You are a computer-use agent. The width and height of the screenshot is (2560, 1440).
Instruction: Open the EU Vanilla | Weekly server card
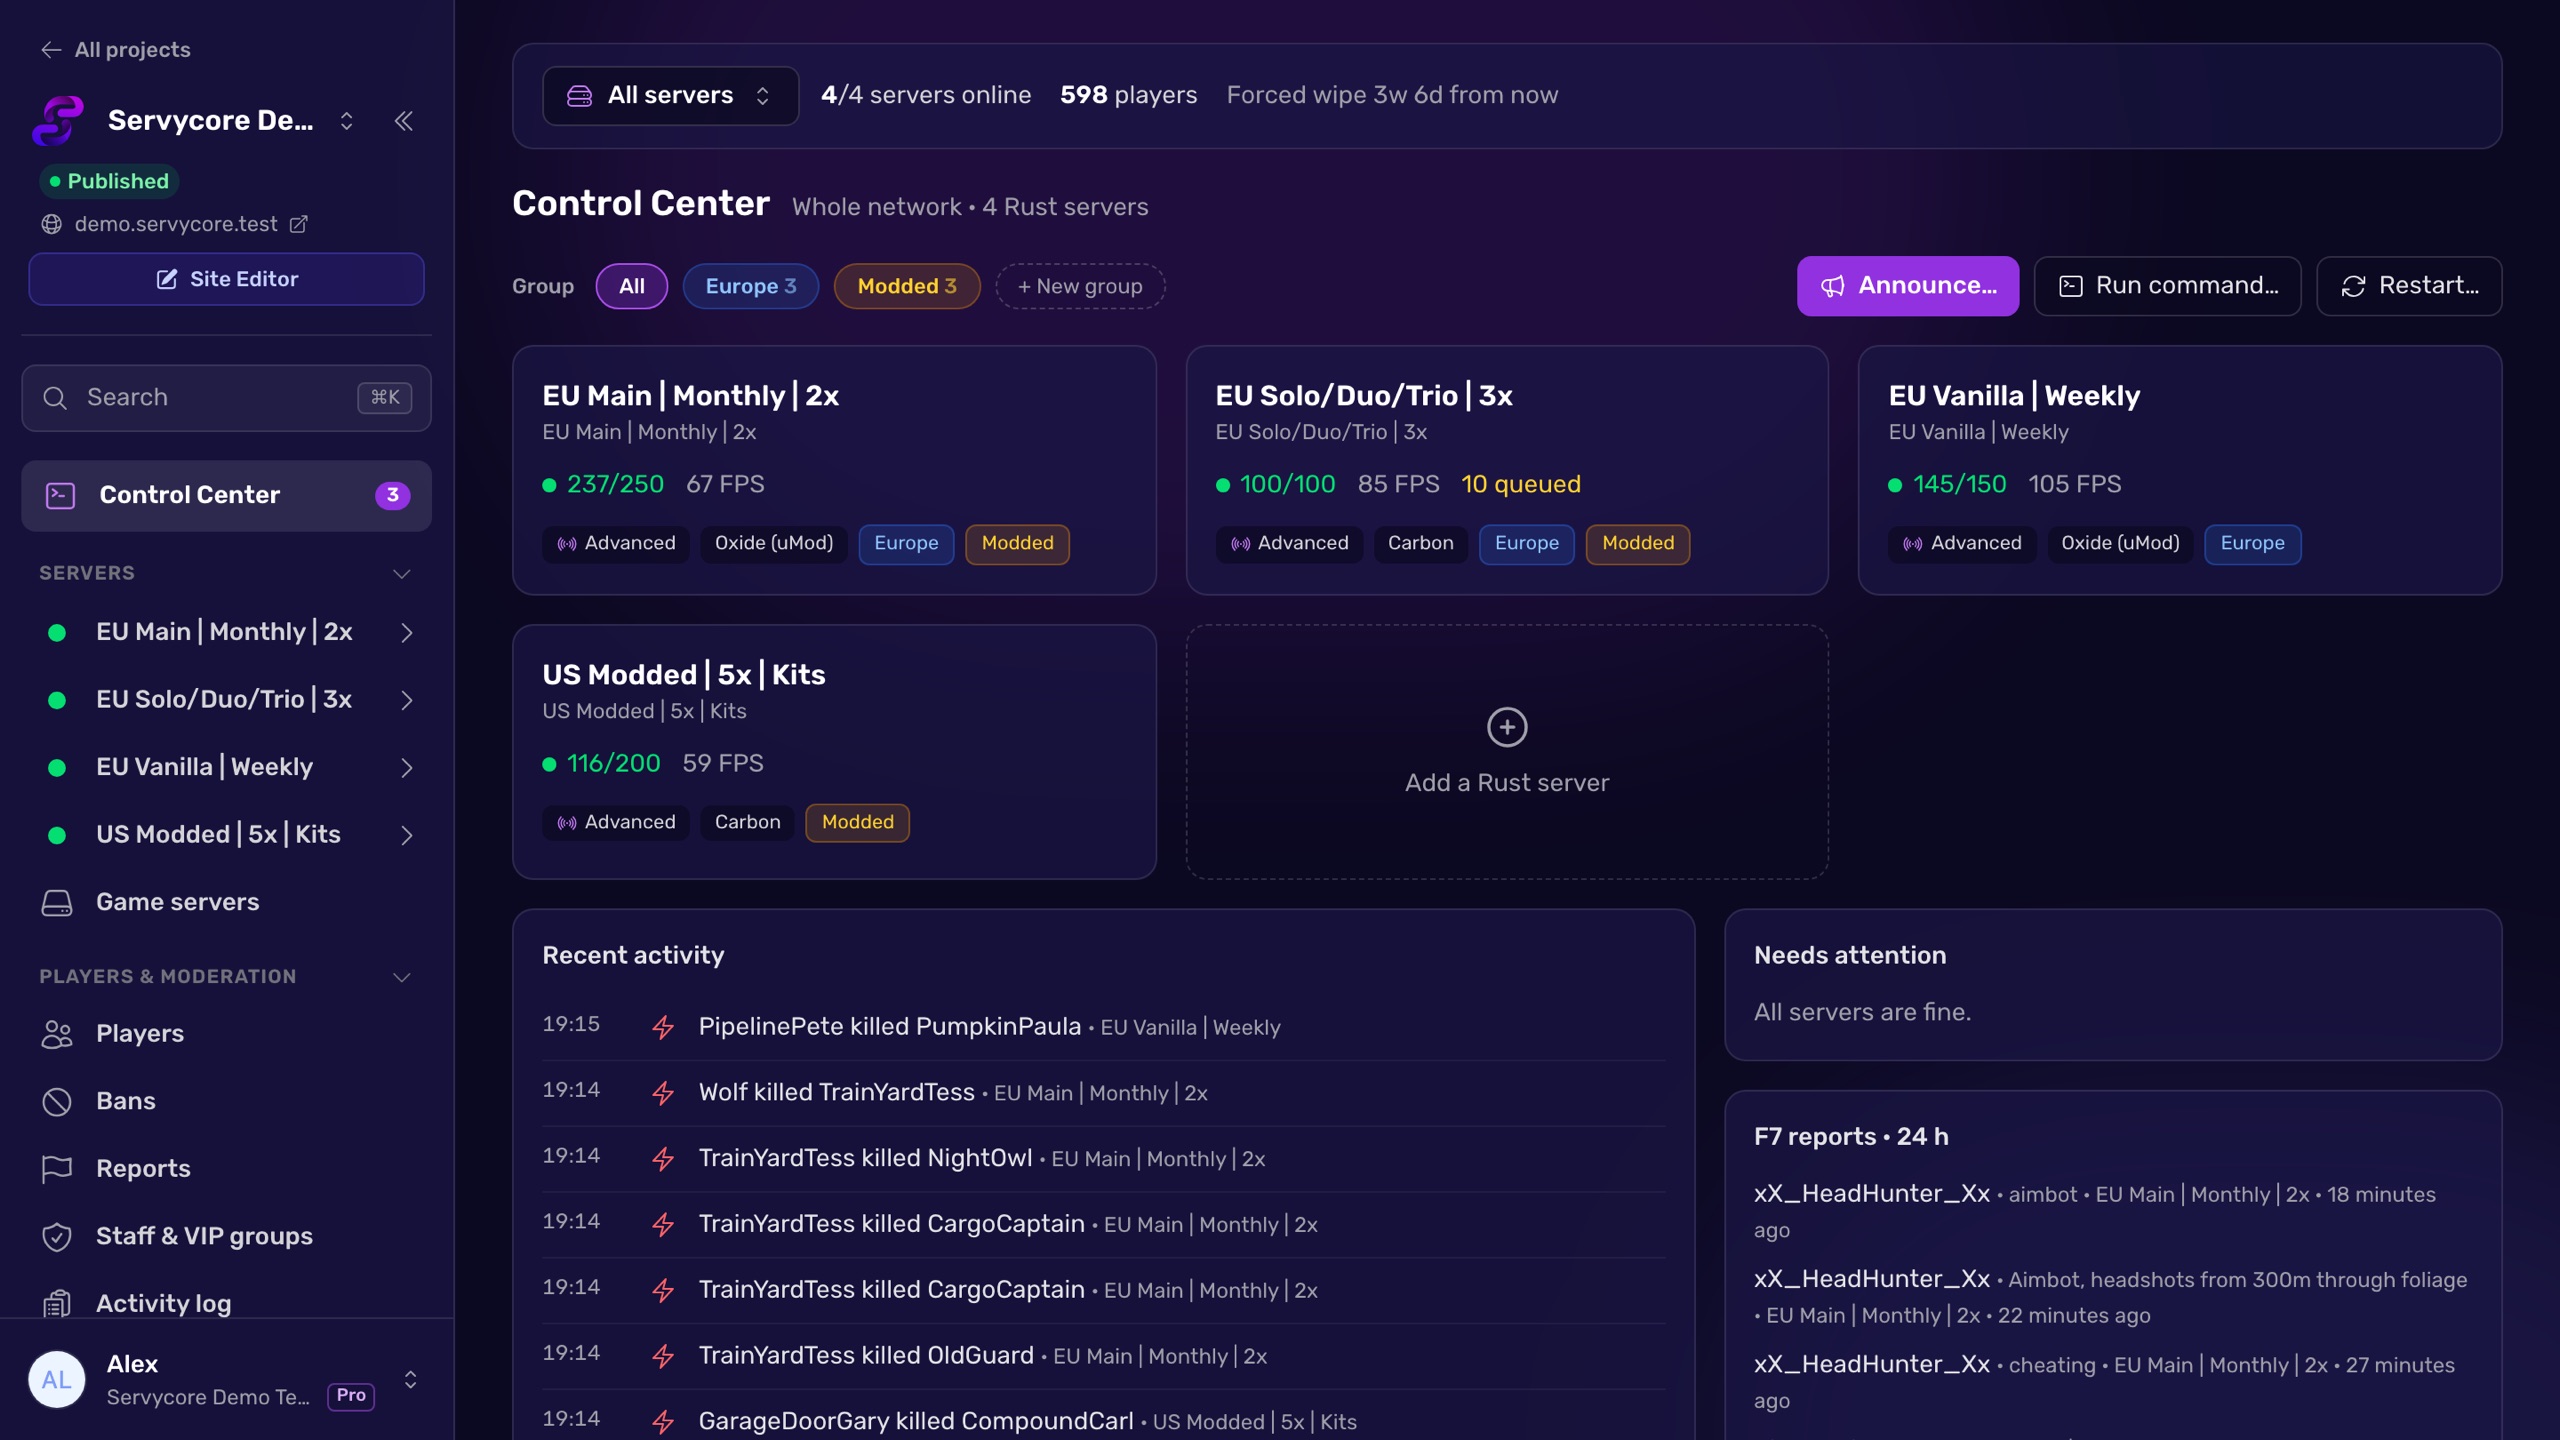coord(2179,470)
